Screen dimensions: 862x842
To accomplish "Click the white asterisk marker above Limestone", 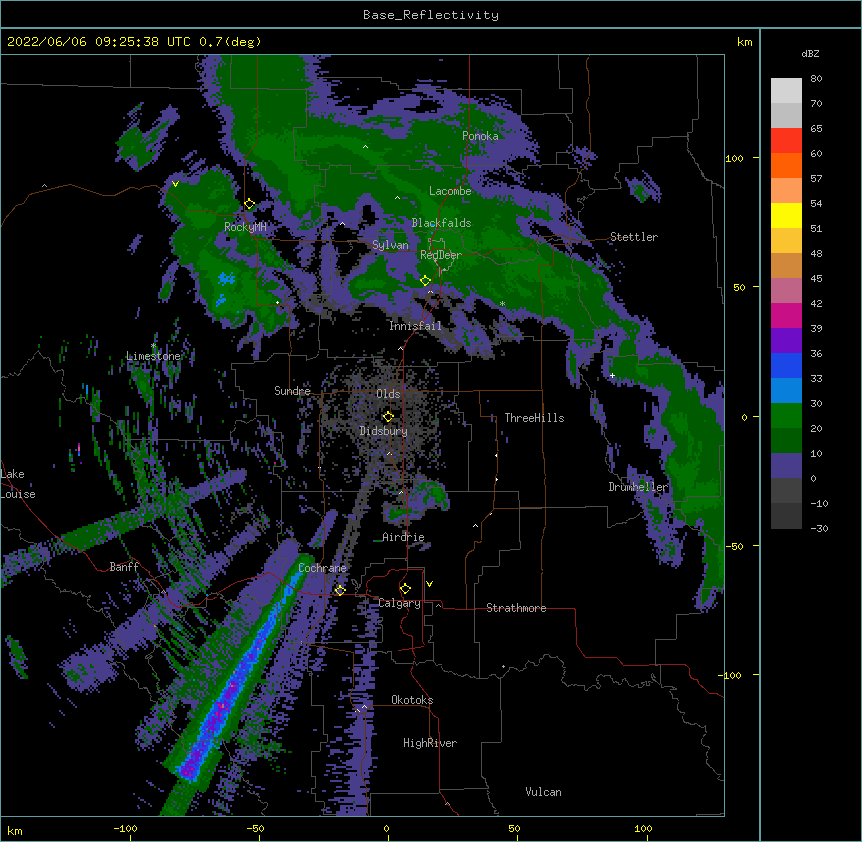I will (153, 346).
